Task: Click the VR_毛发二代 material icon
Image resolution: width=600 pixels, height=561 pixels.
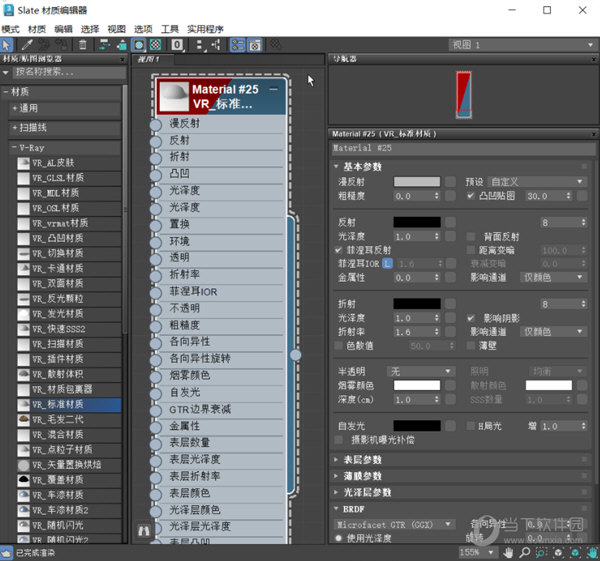Action: [x=23, y=420]
